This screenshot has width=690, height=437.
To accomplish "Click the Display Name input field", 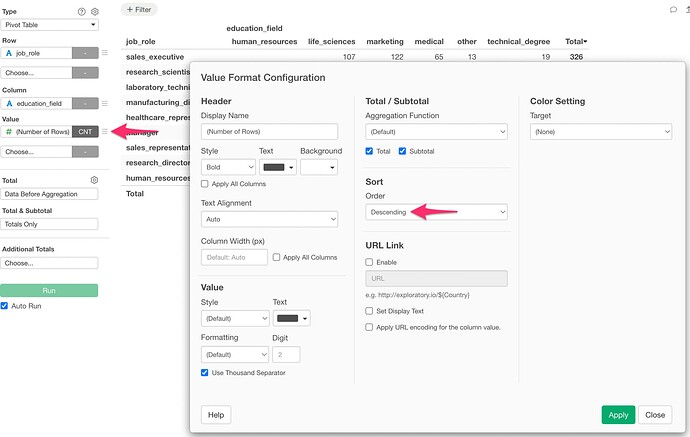I will coord(269,132).
